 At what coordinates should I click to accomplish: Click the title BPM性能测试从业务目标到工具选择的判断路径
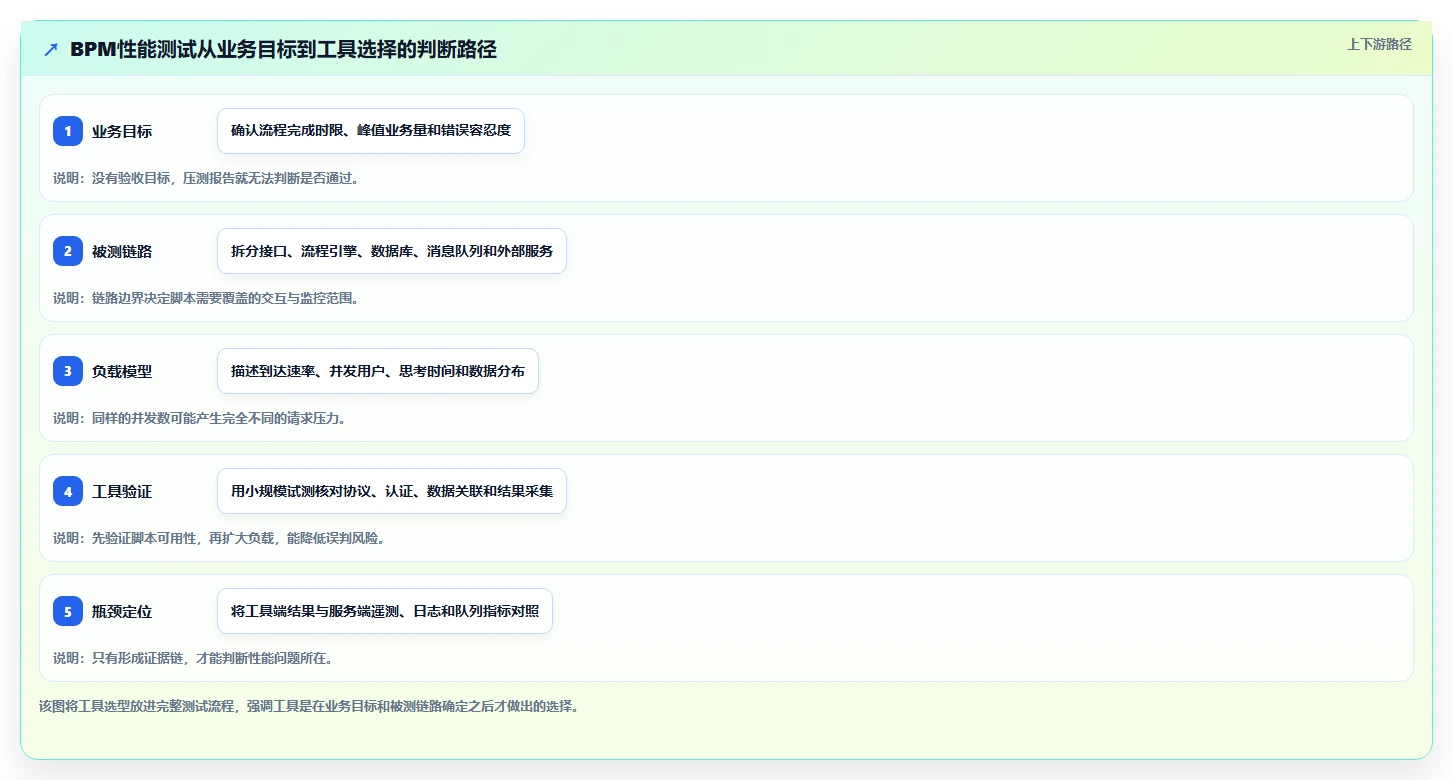283,50
